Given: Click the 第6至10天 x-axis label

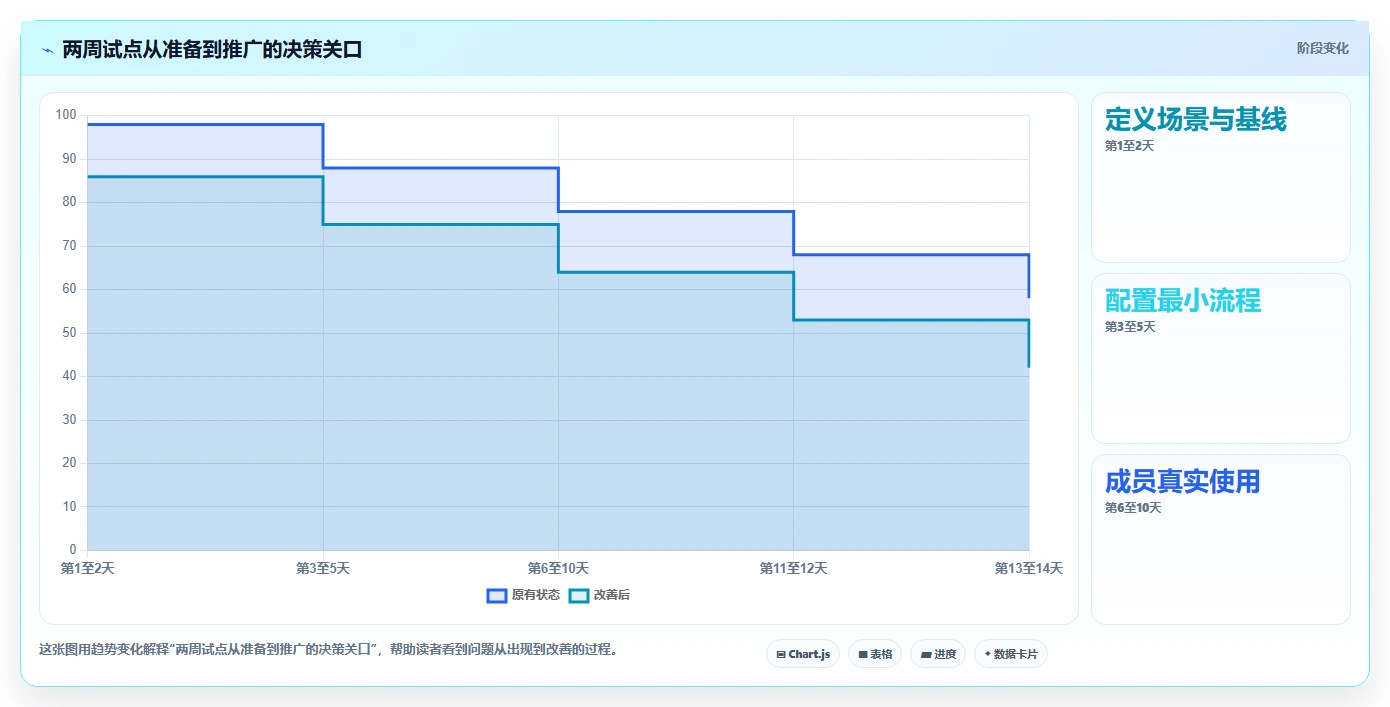Looking at the screenshot, I should pos(558,568).
